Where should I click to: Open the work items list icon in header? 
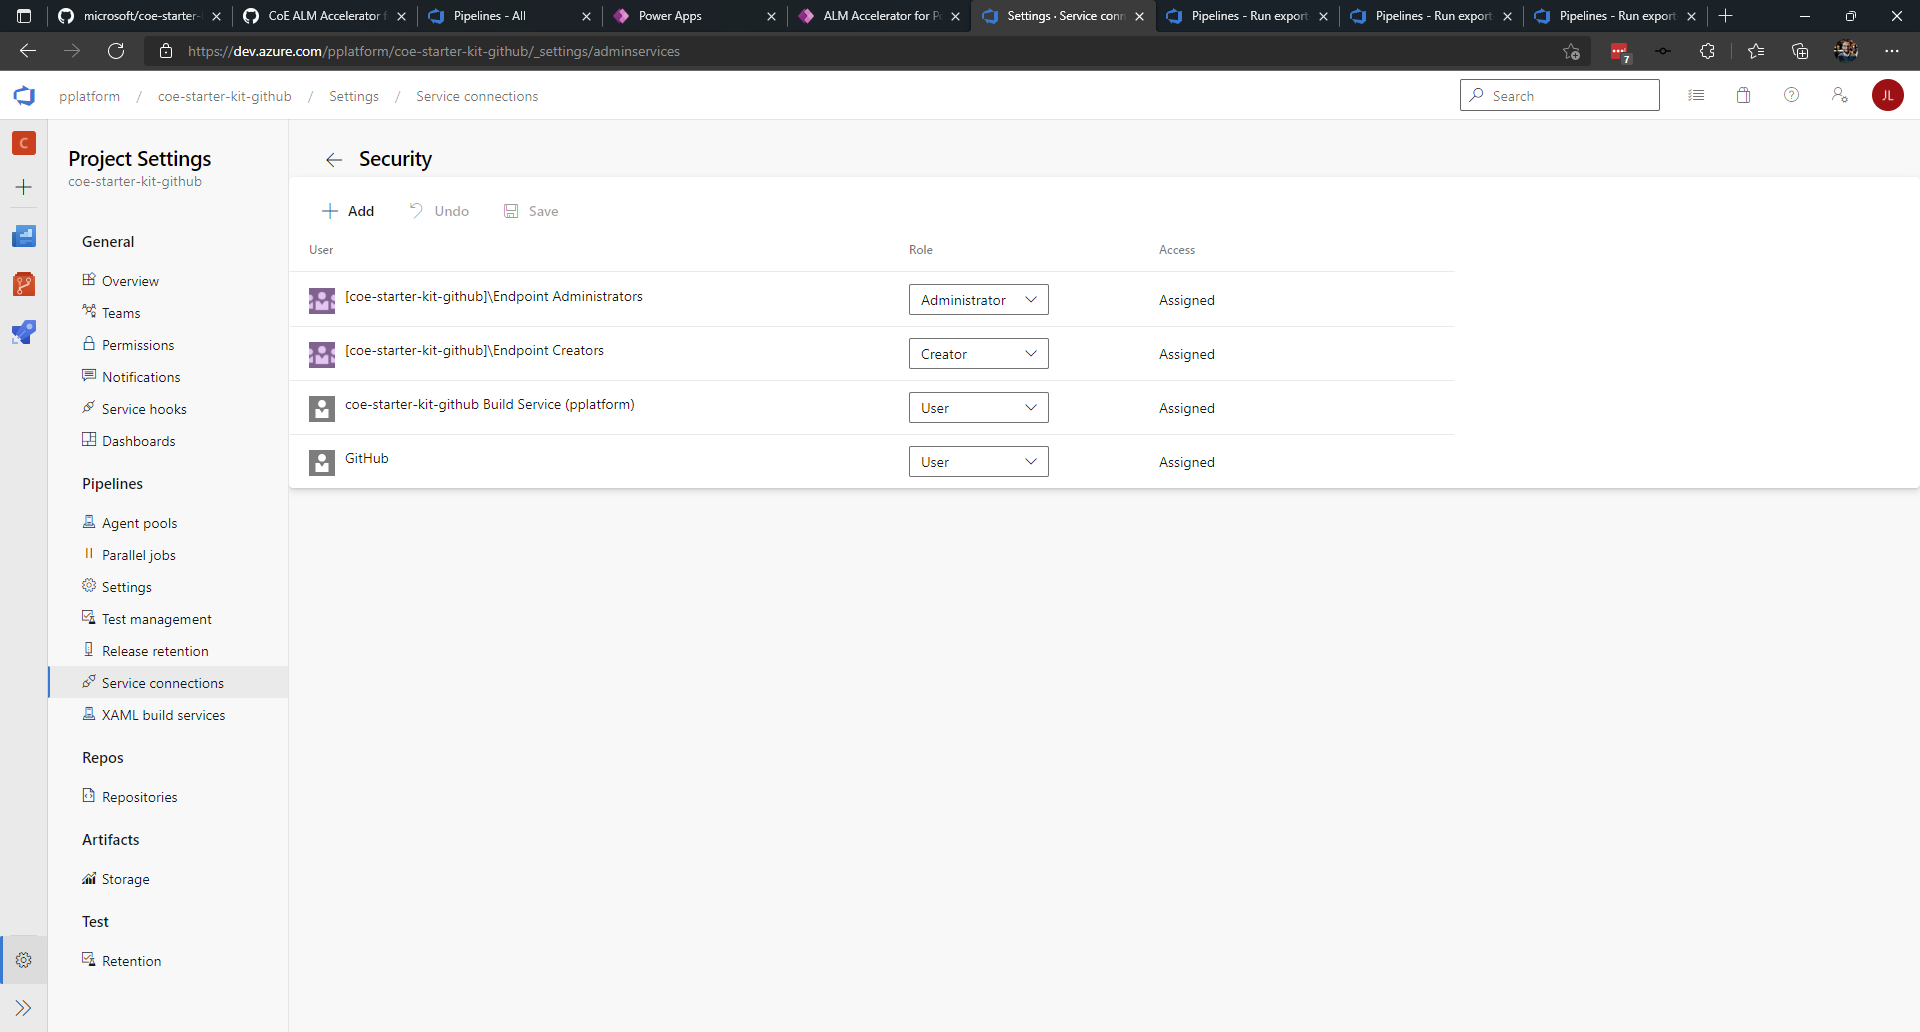[1696, 95]
